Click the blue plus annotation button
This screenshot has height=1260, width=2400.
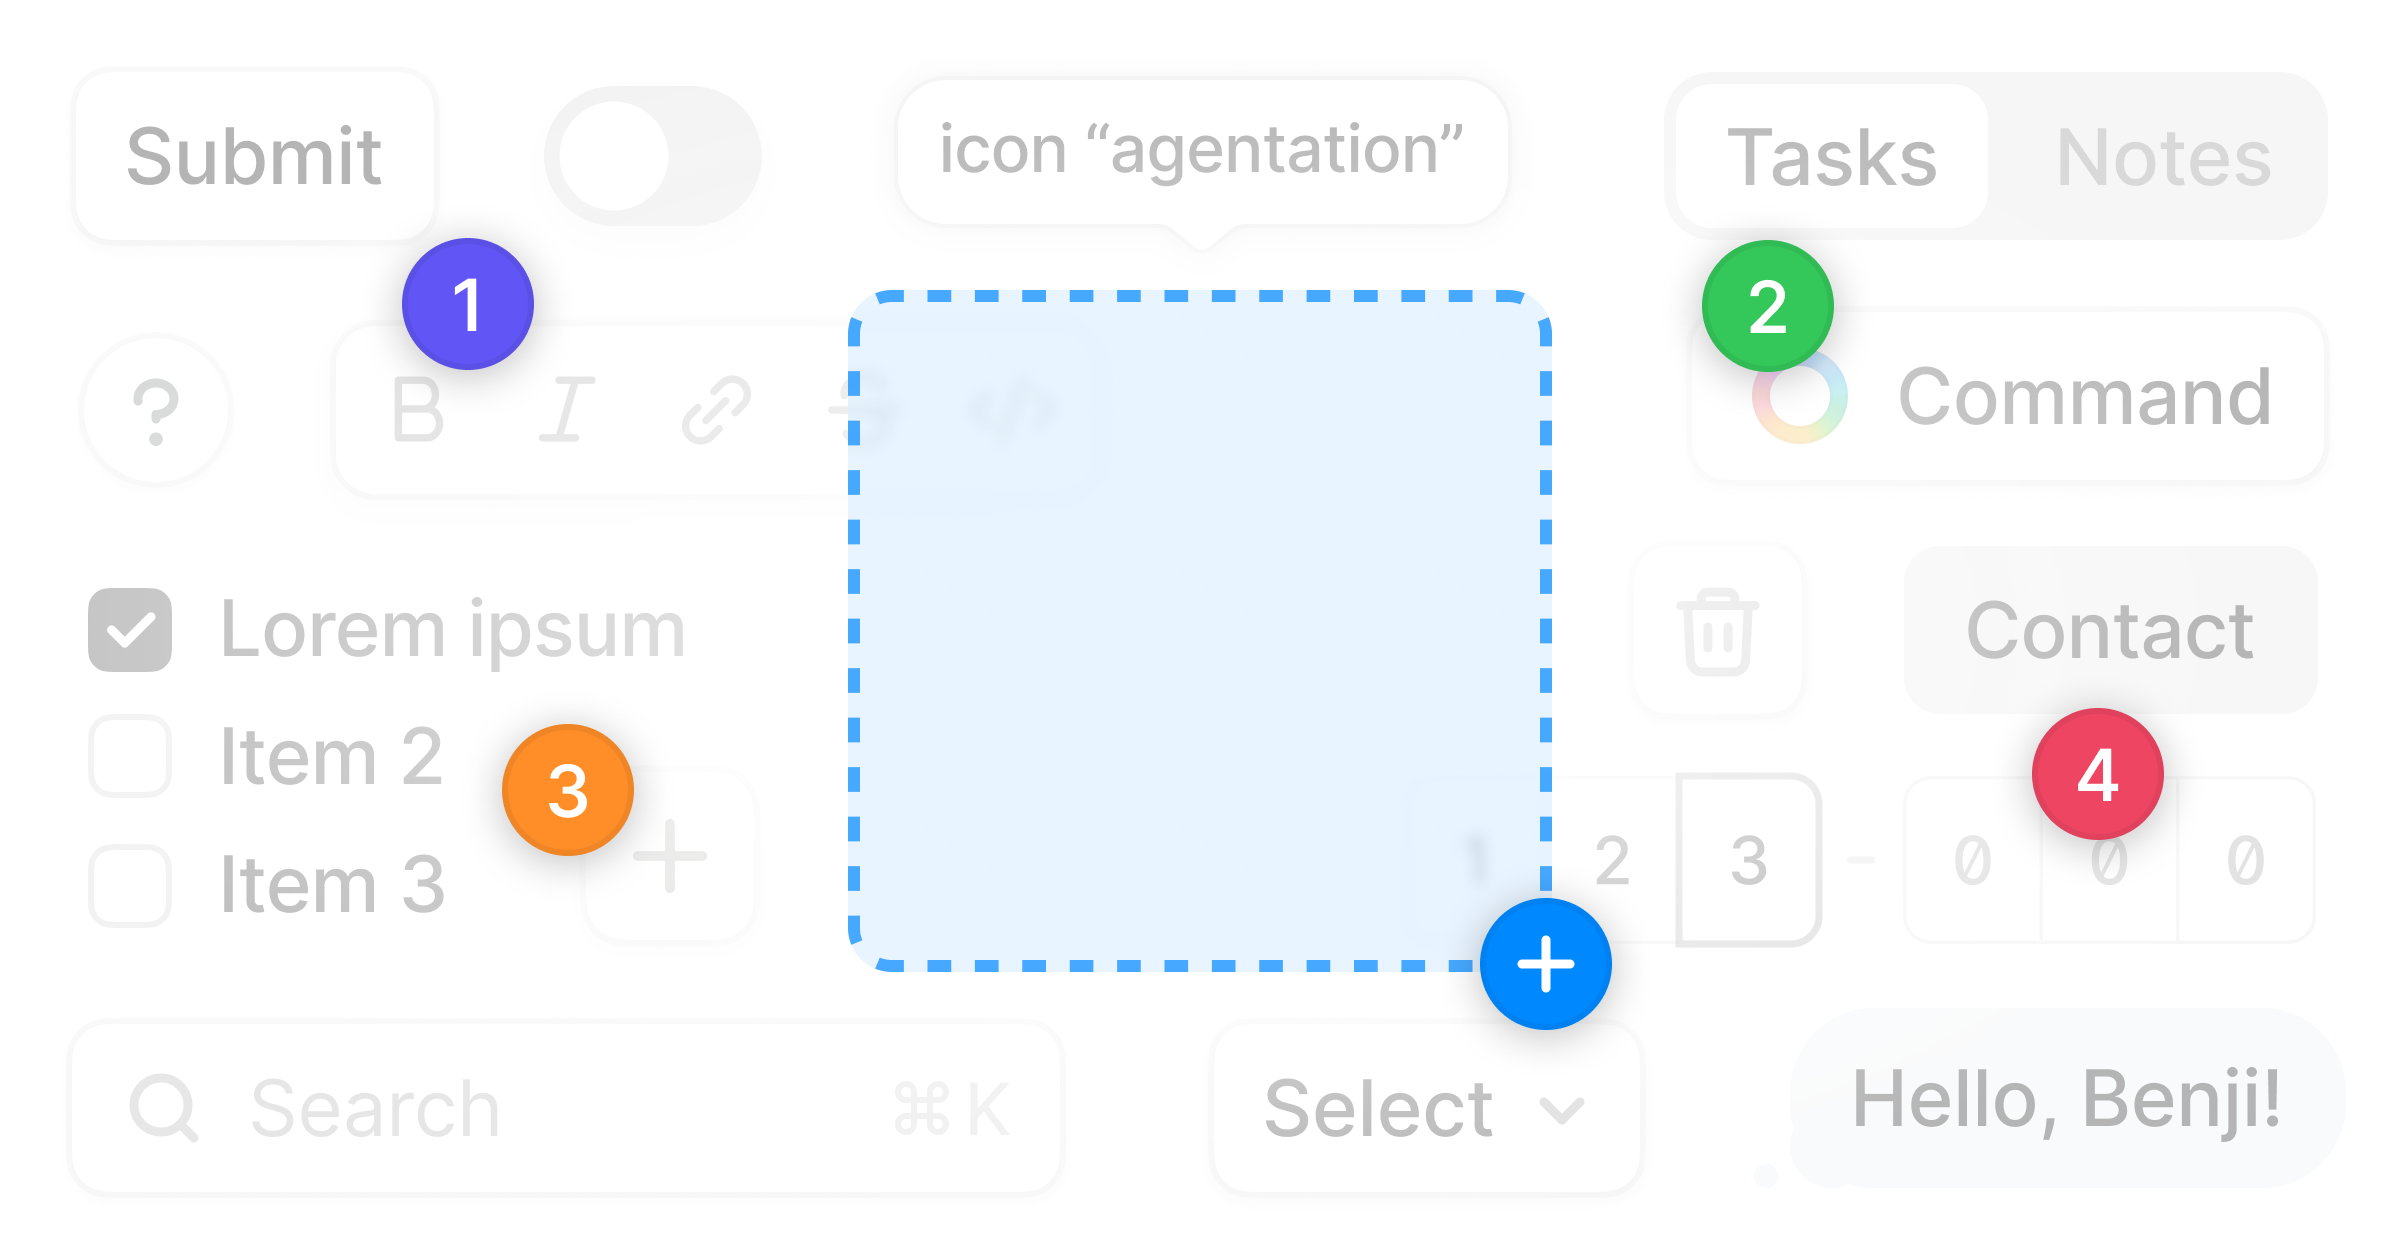point(1546,964)
